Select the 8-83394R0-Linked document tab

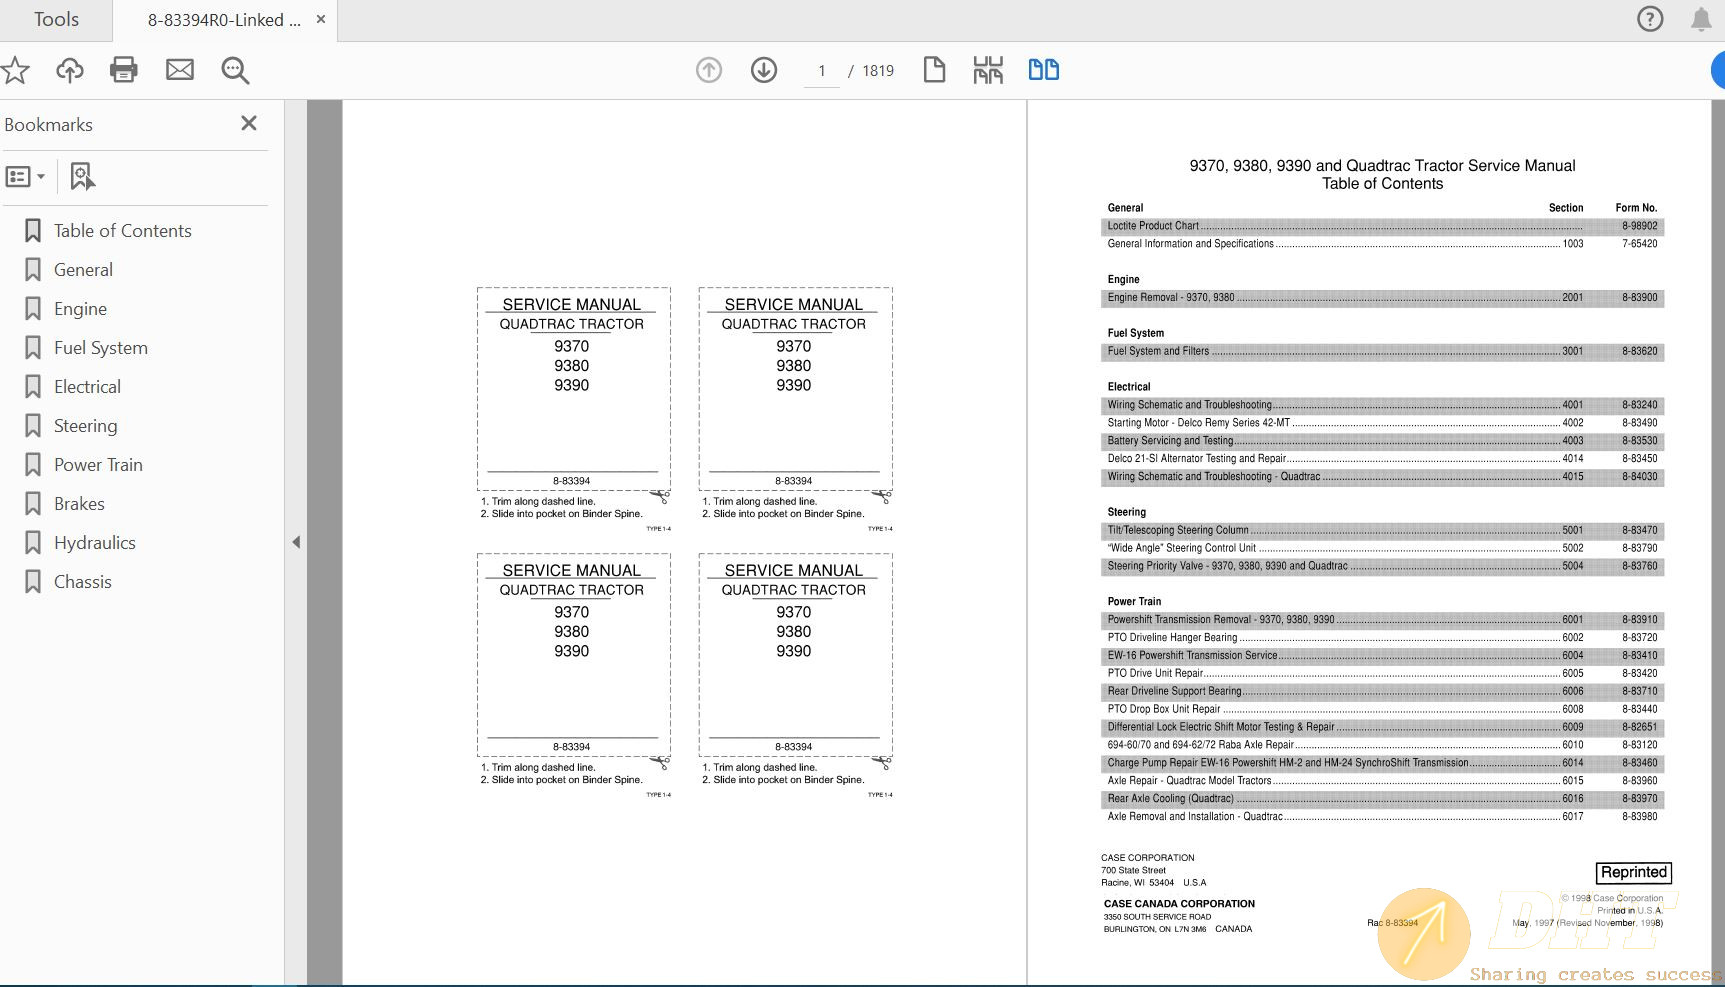tap(223, 20)
